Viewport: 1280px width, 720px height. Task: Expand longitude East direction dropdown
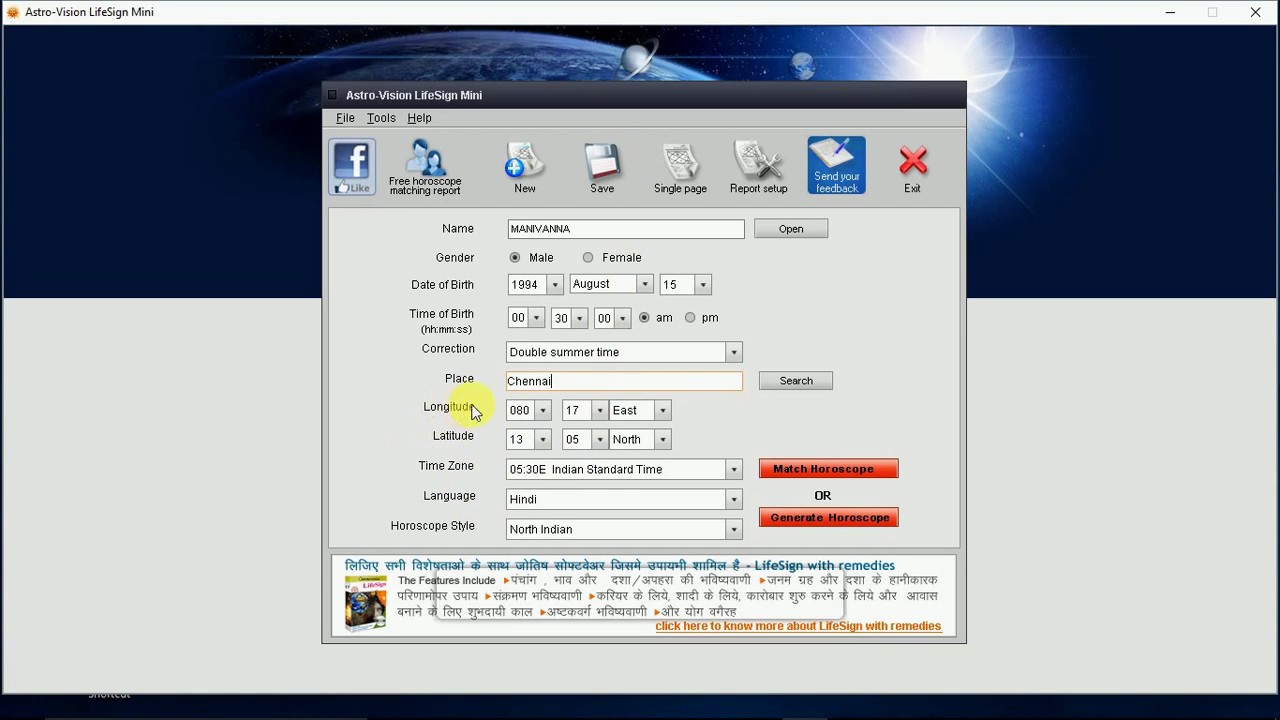[x=662, y=411]
